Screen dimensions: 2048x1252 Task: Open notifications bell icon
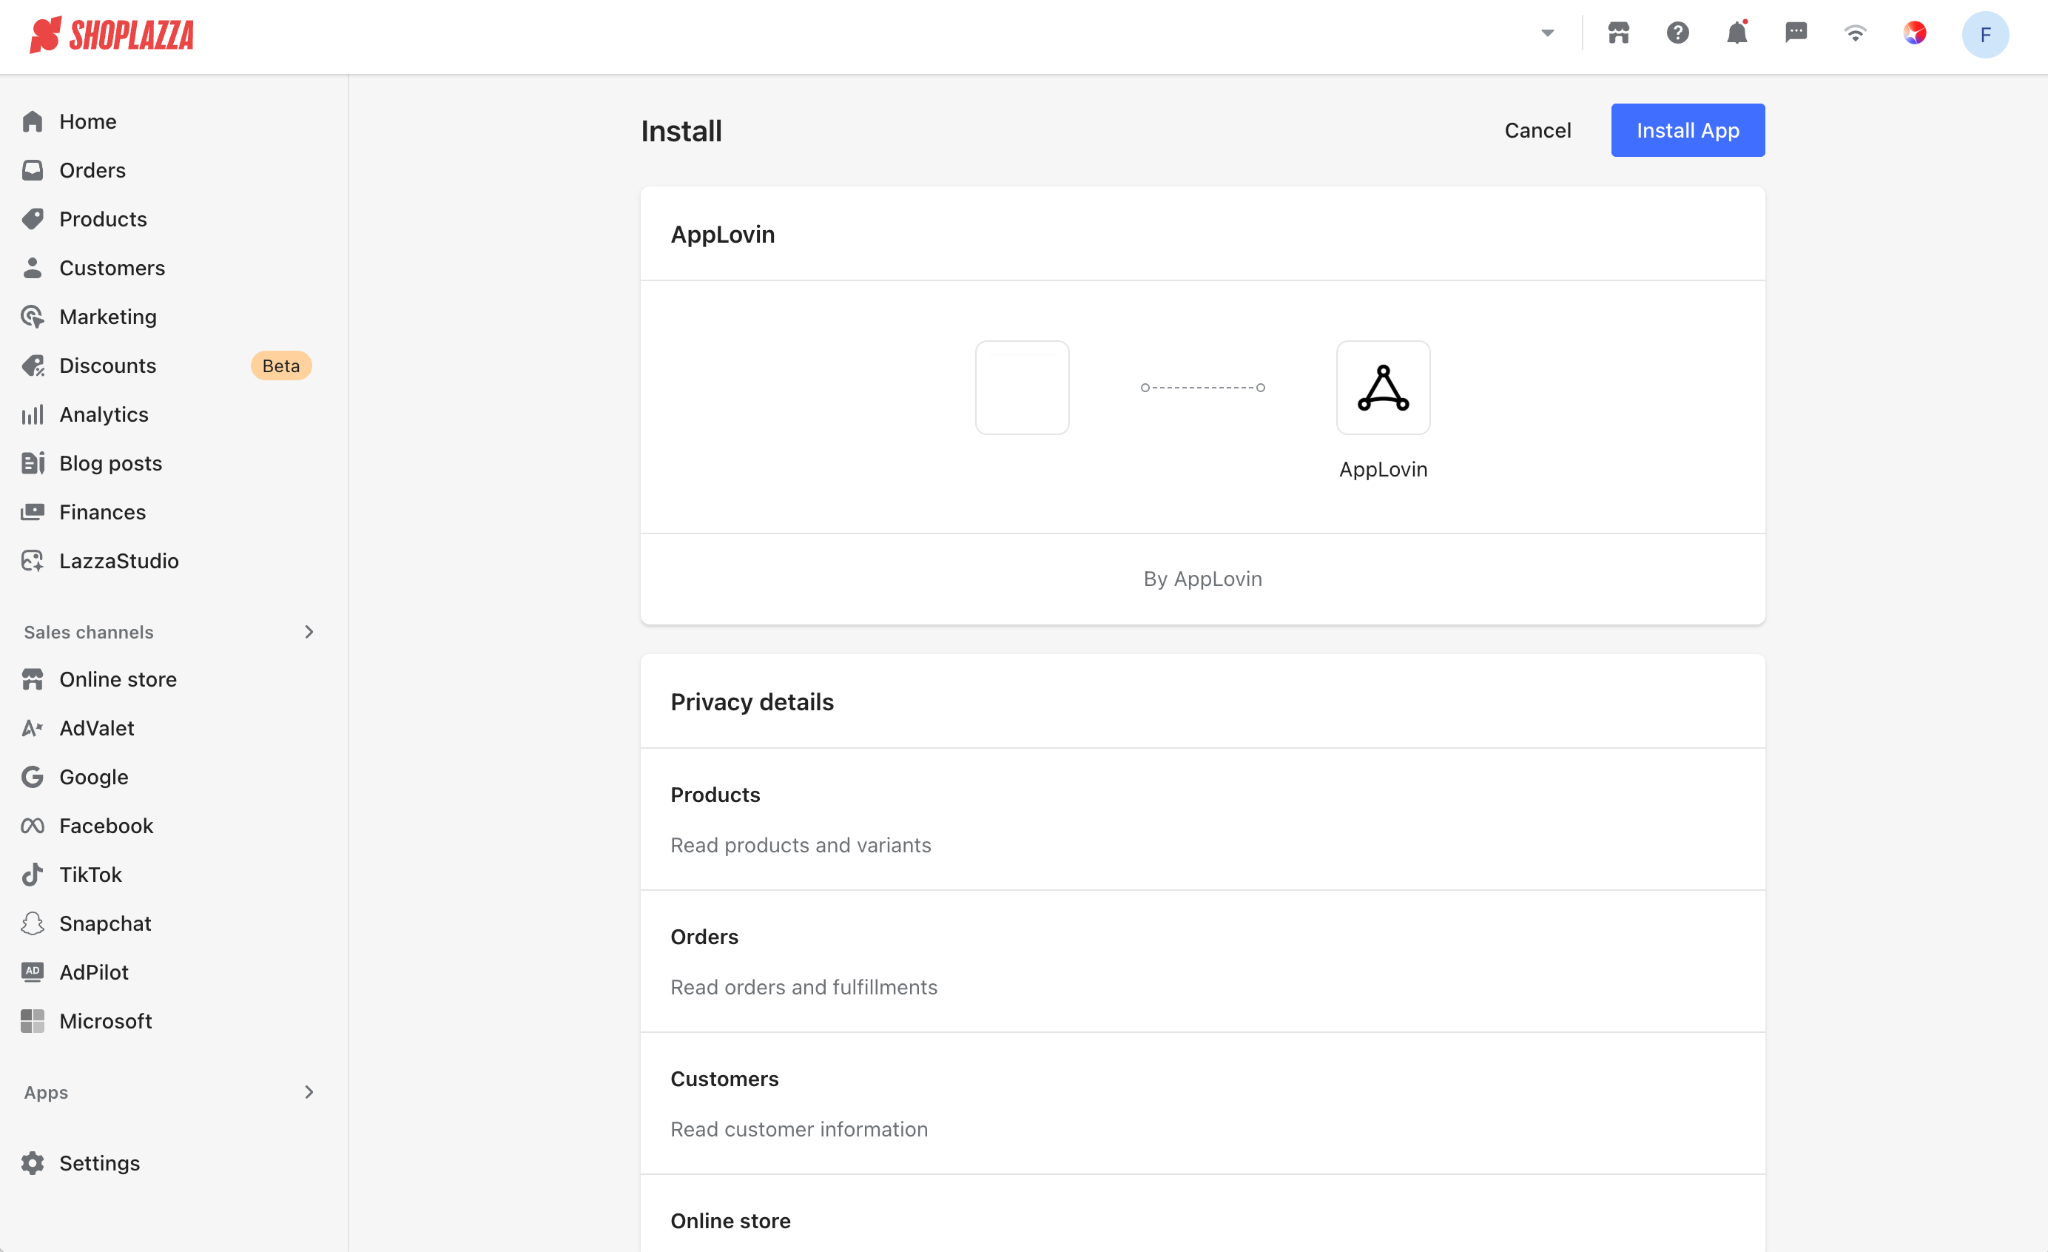point(1737,33)
